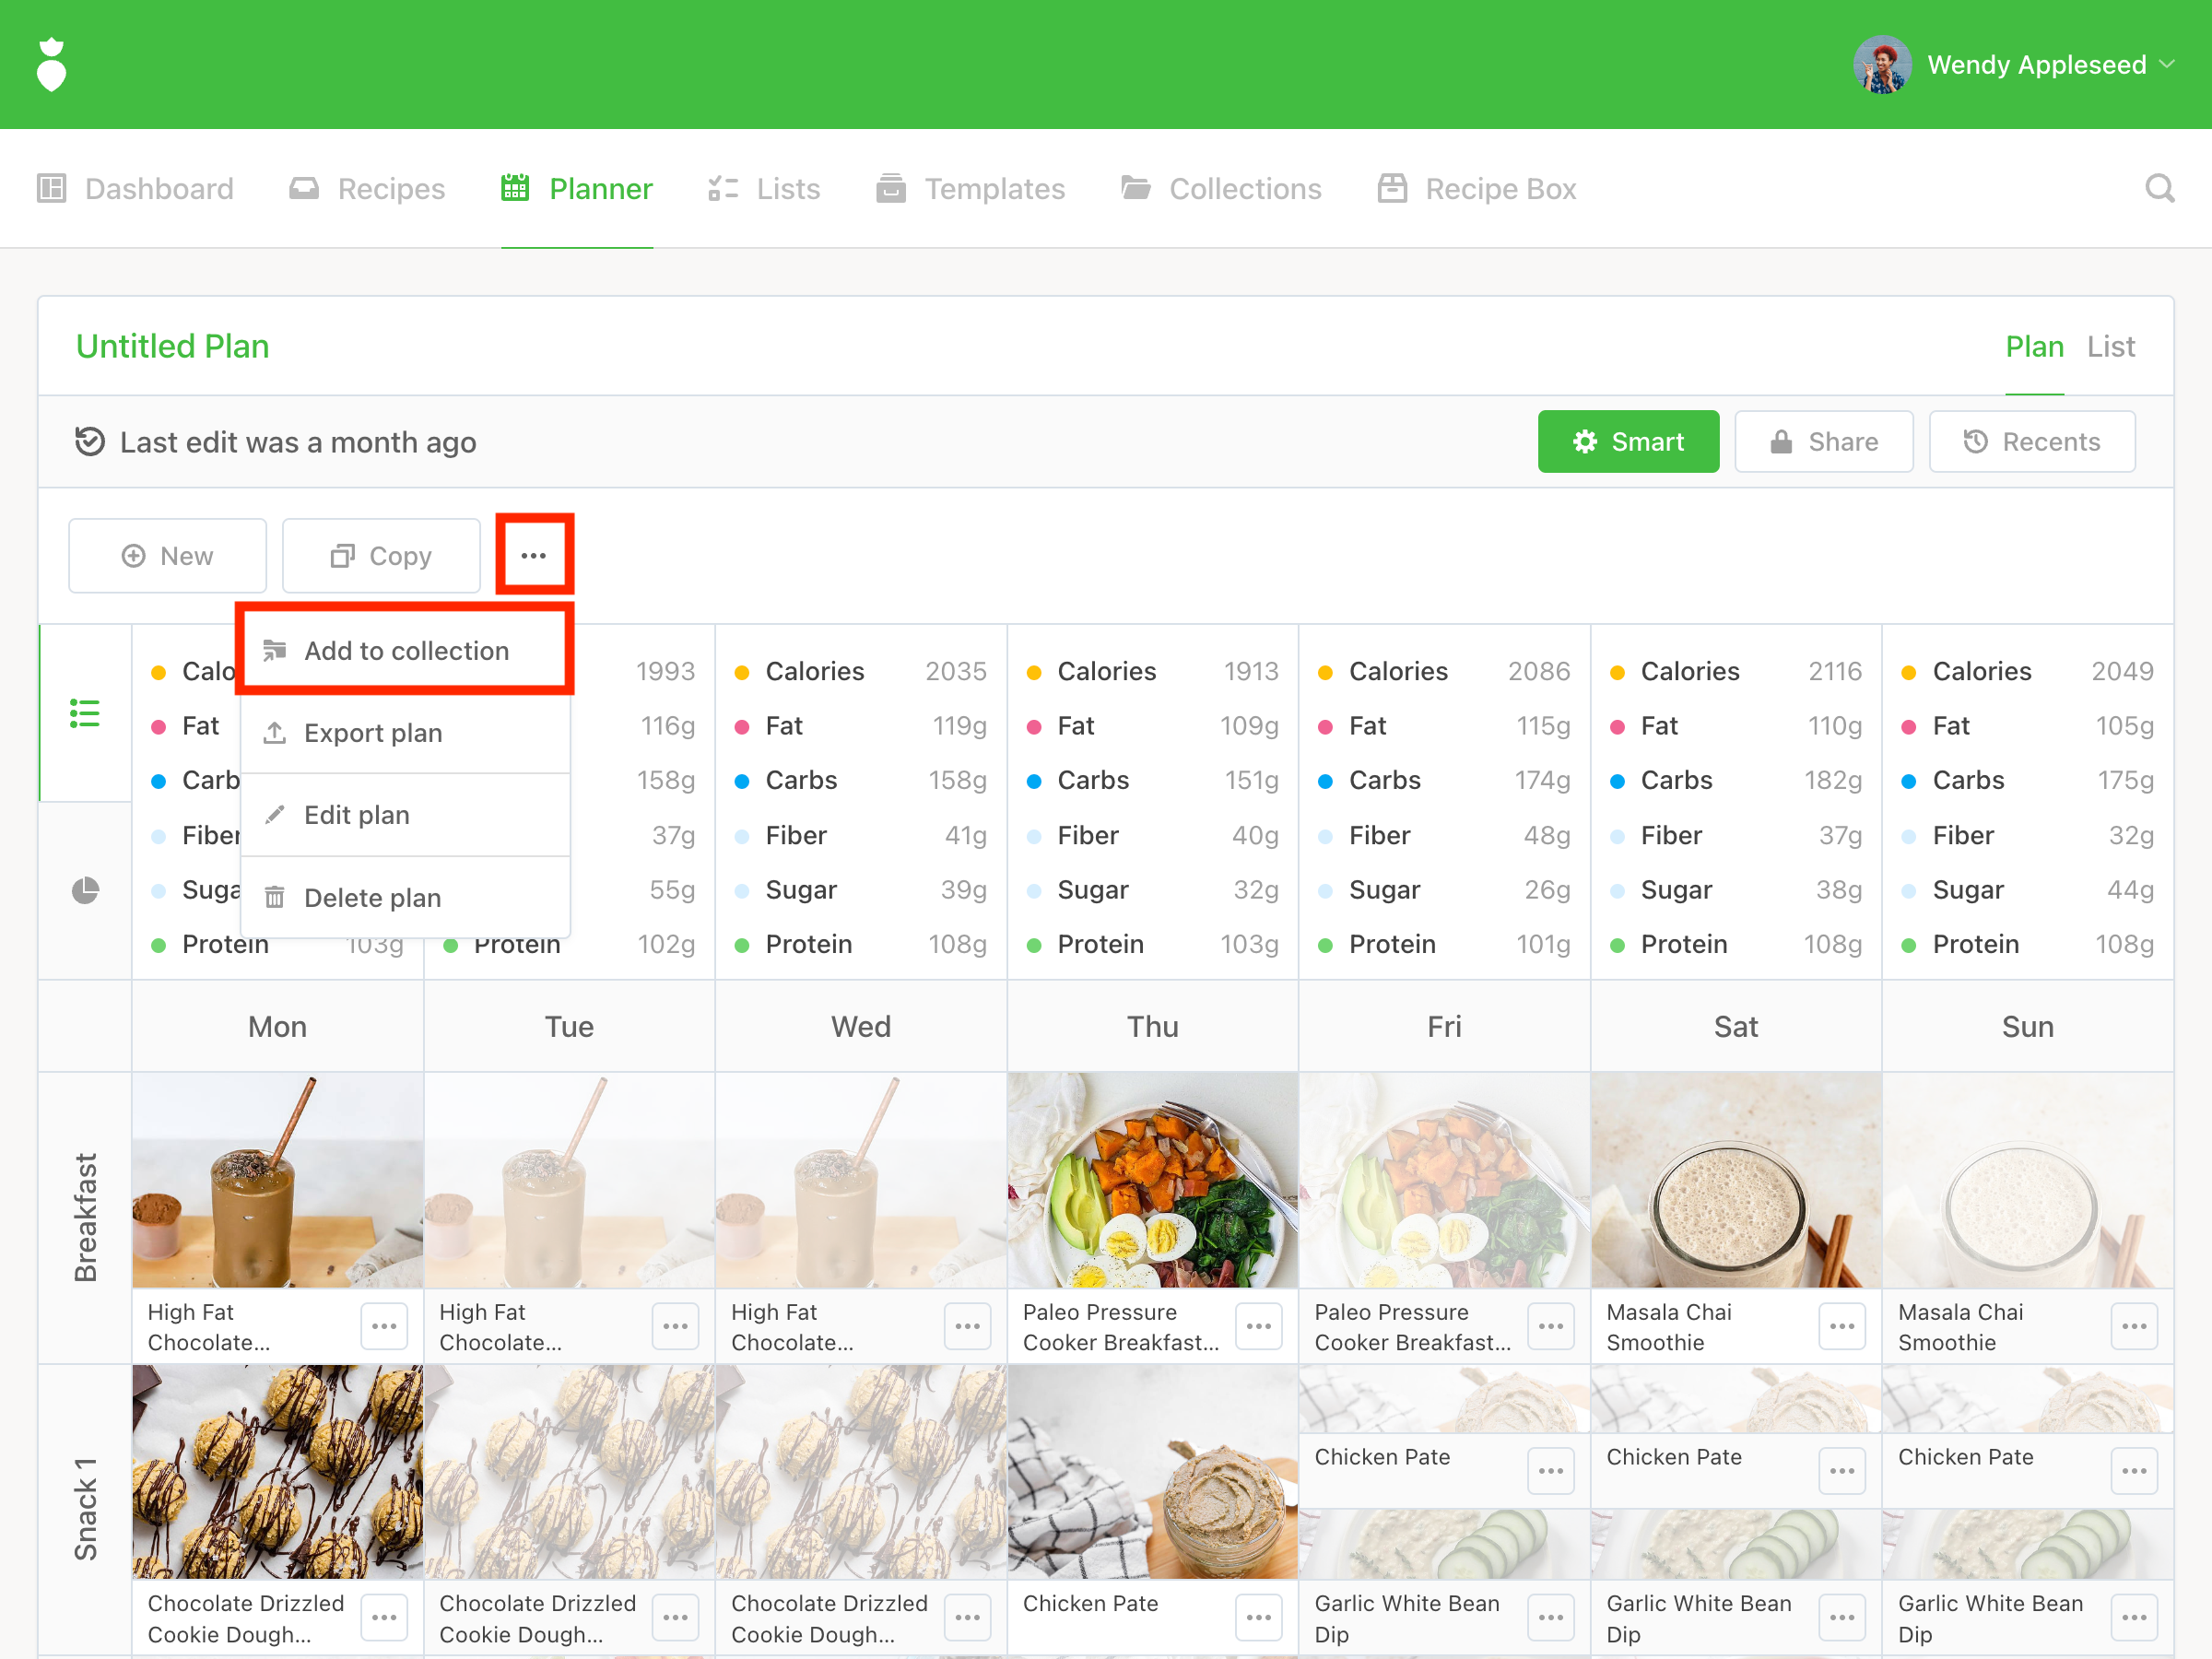
Task: Click the edit history clock icon
Action: tap(90, 442)
